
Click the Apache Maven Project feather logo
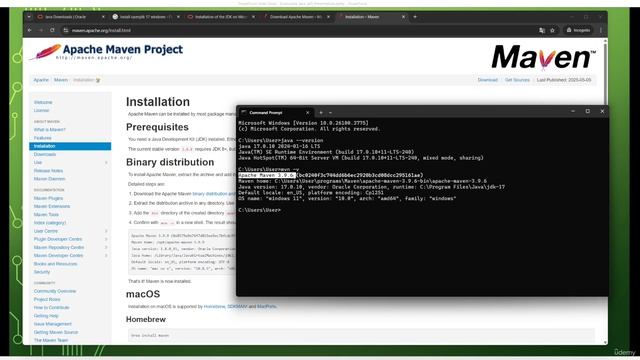106,52
